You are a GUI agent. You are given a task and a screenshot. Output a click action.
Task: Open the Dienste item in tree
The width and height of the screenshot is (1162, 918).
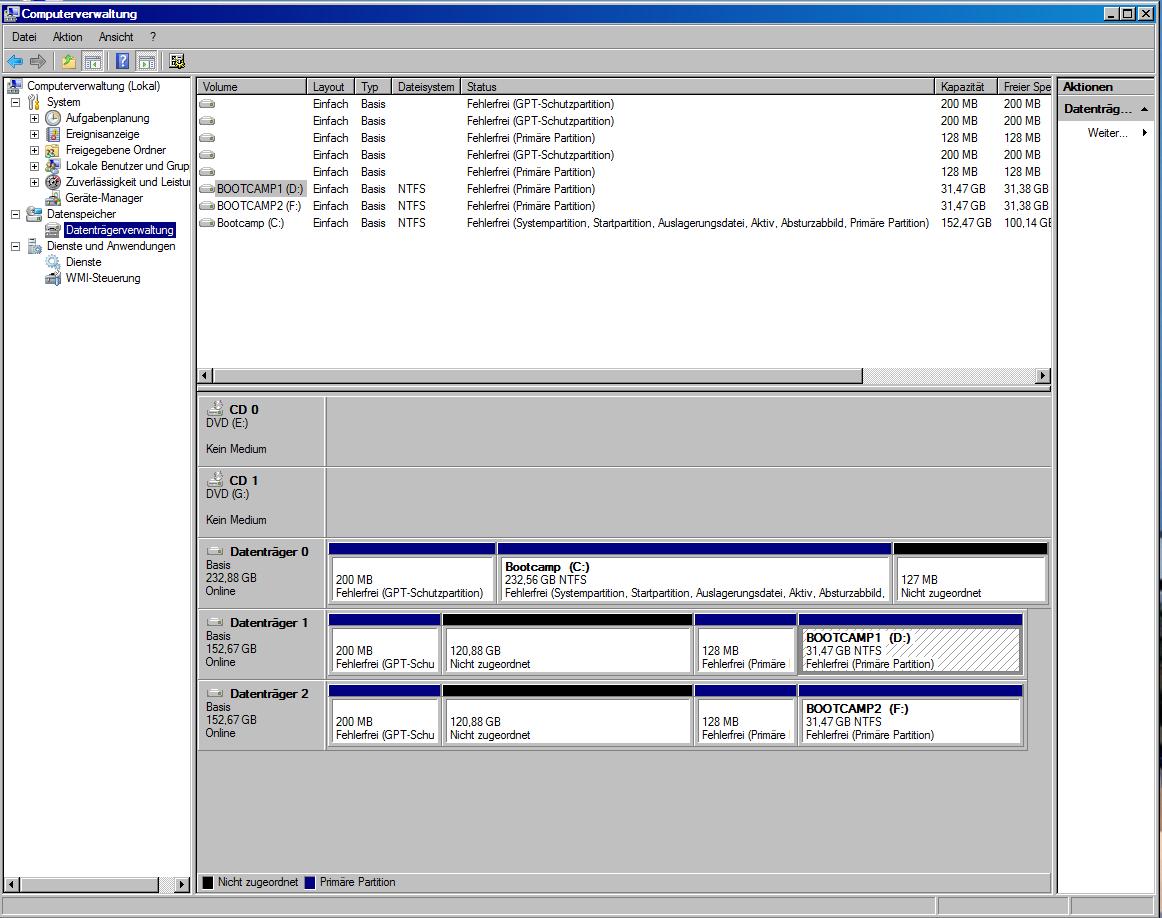83,262
